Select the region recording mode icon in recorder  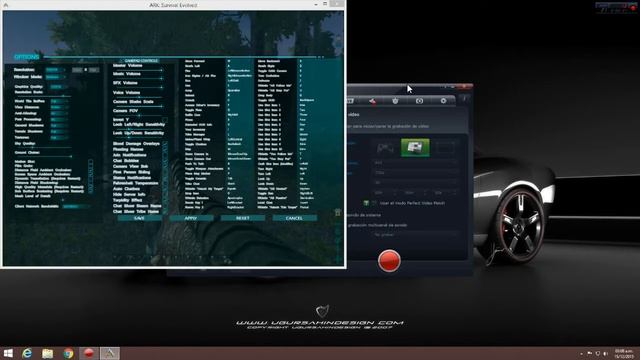pos(445,147)
